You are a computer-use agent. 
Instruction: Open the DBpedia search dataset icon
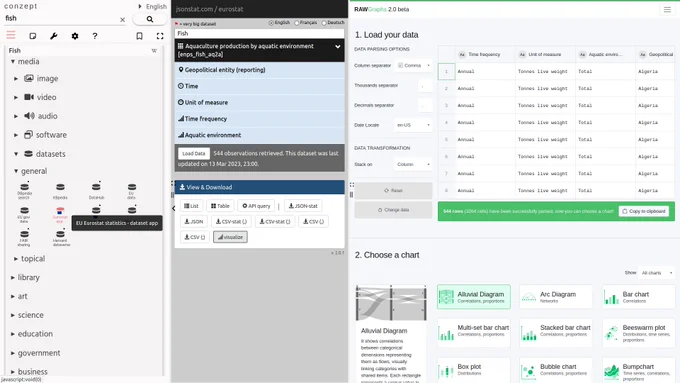(x=25, y=190)
